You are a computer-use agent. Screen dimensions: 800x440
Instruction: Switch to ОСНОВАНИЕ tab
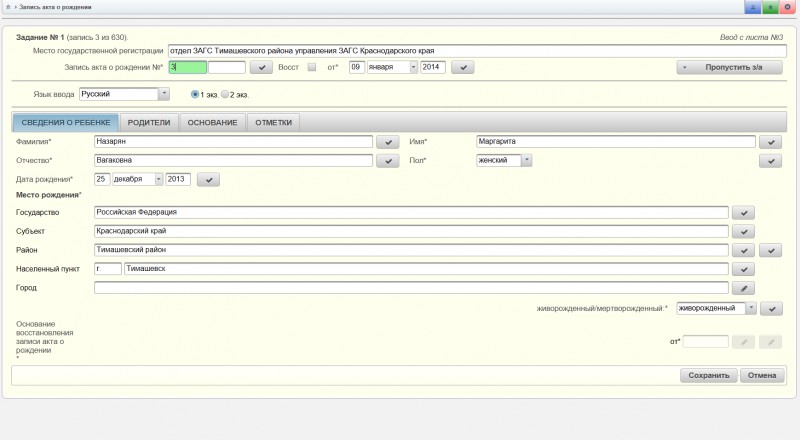(x=212, y=123)
